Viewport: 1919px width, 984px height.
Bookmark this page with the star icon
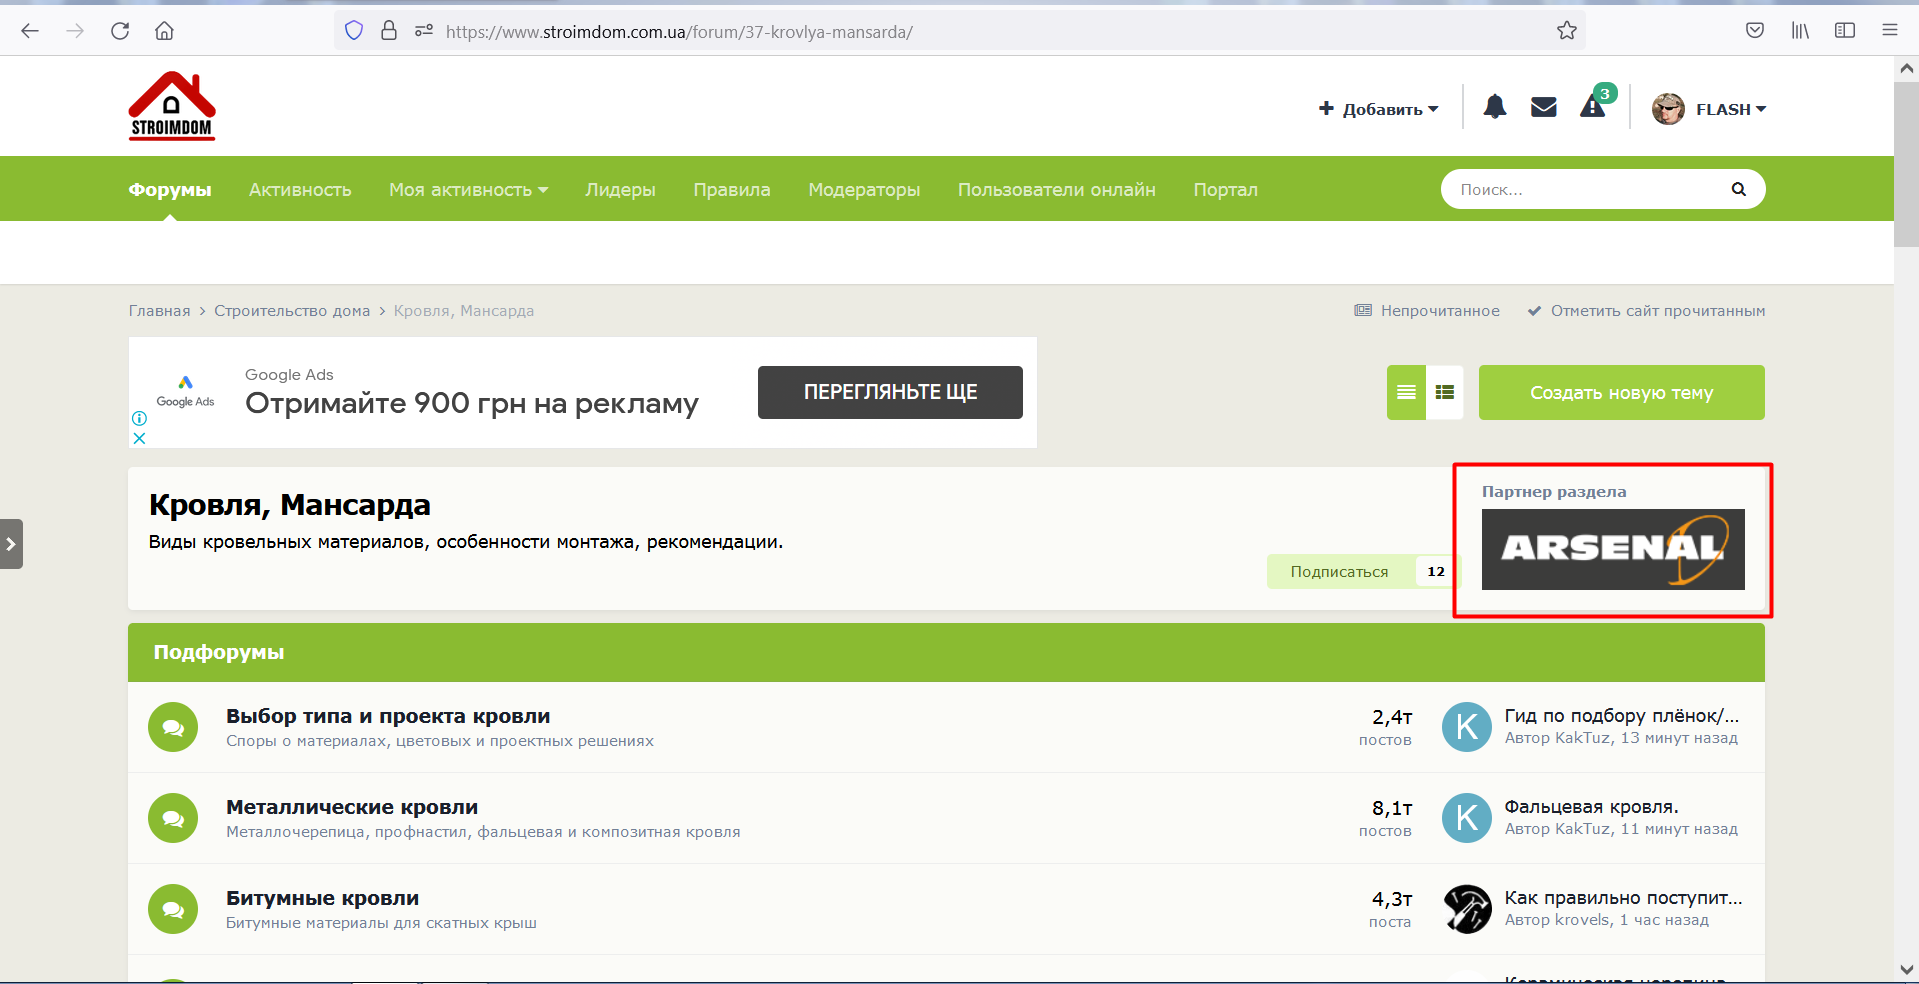[1567, 31]
